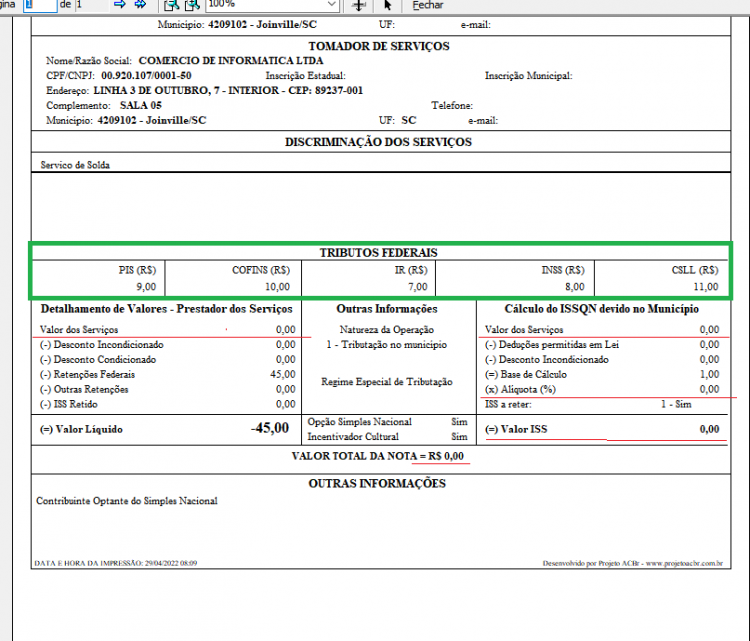The height and width of the screenshot is (641, 750).
Task: Click the current page number field
Action: click(41, 5)
